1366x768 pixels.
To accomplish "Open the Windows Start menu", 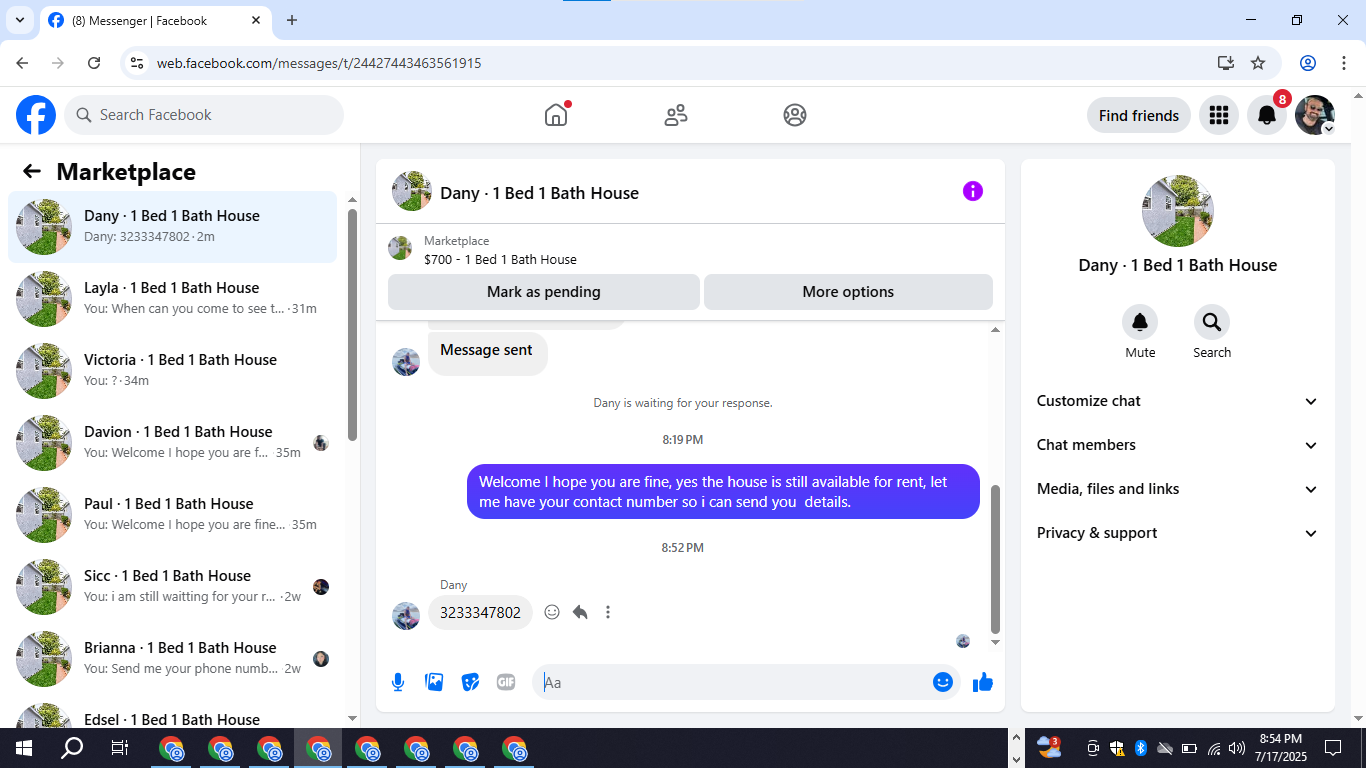I will point(24,748).
